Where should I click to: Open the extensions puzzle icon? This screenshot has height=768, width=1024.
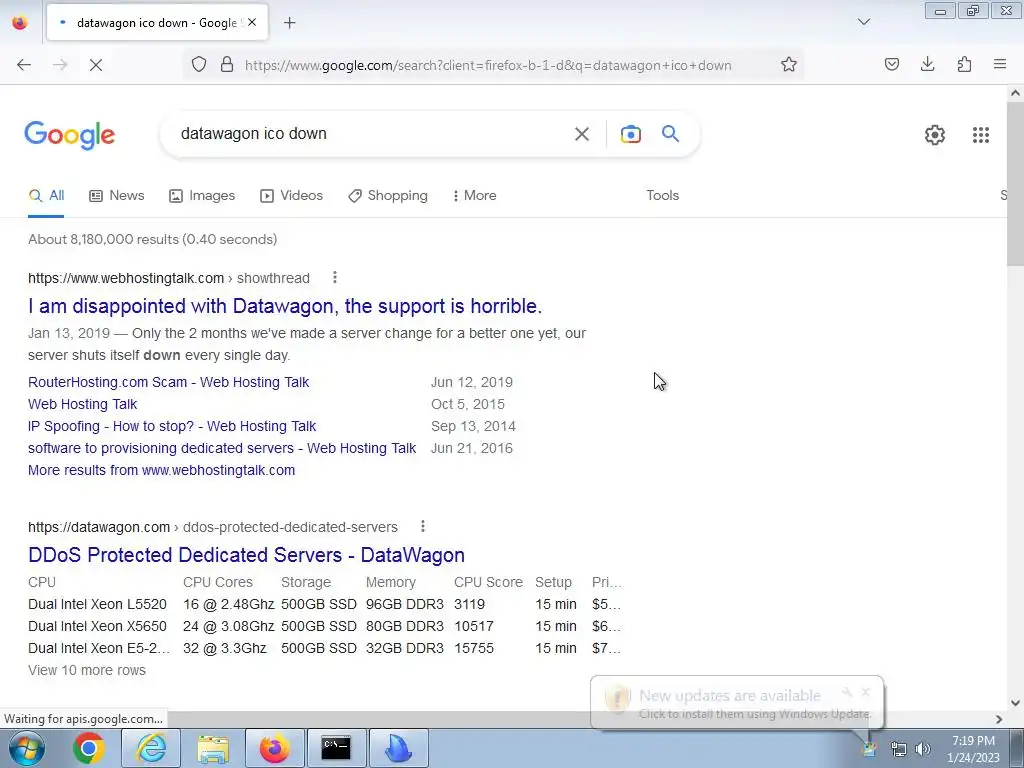point(964,64)
